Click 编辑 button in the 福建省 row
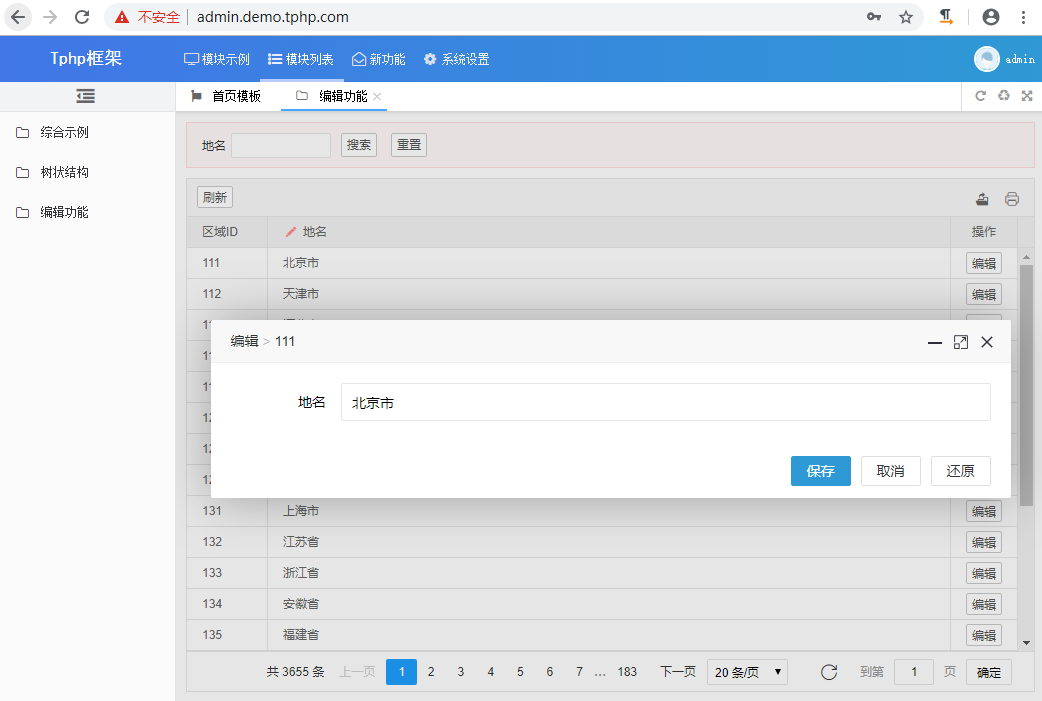This screenshot has height=701, width=1042. pos(984,635)
